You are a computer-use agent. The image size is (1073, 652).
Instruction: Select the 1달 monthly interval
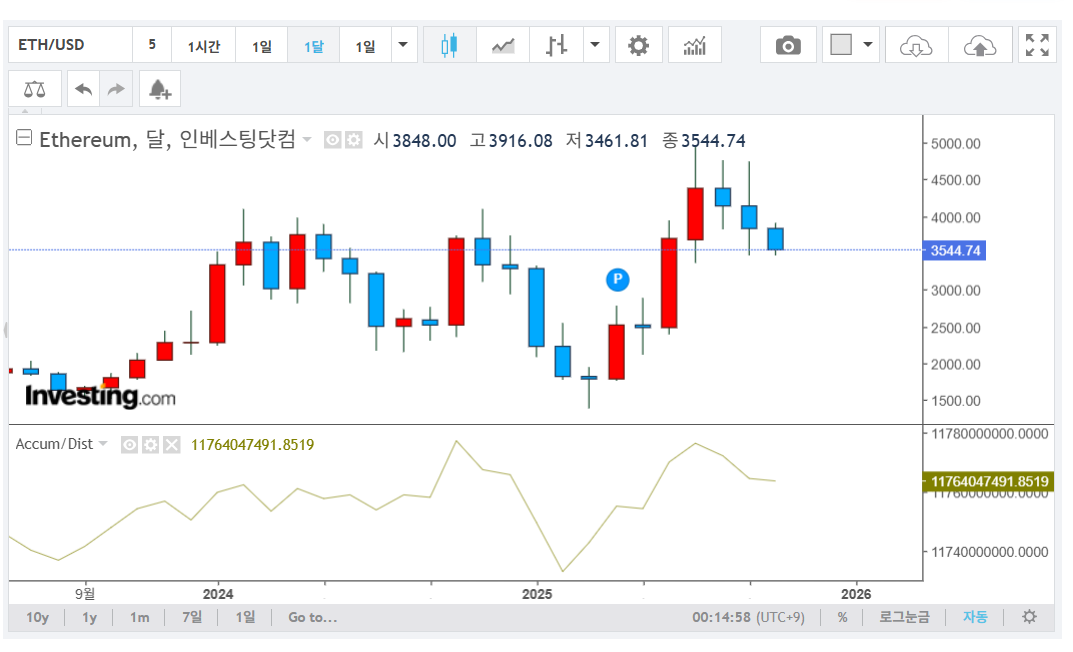(313, 46)
